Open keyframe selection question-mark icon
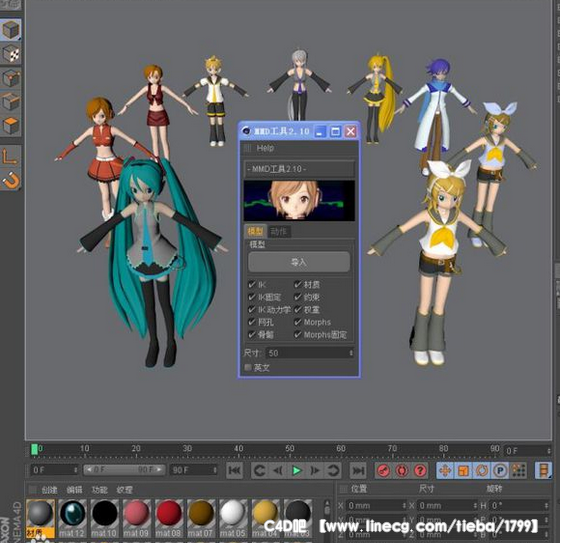Image resolution: width=564 pixels, height=543 pixels. tap(420, 470)
